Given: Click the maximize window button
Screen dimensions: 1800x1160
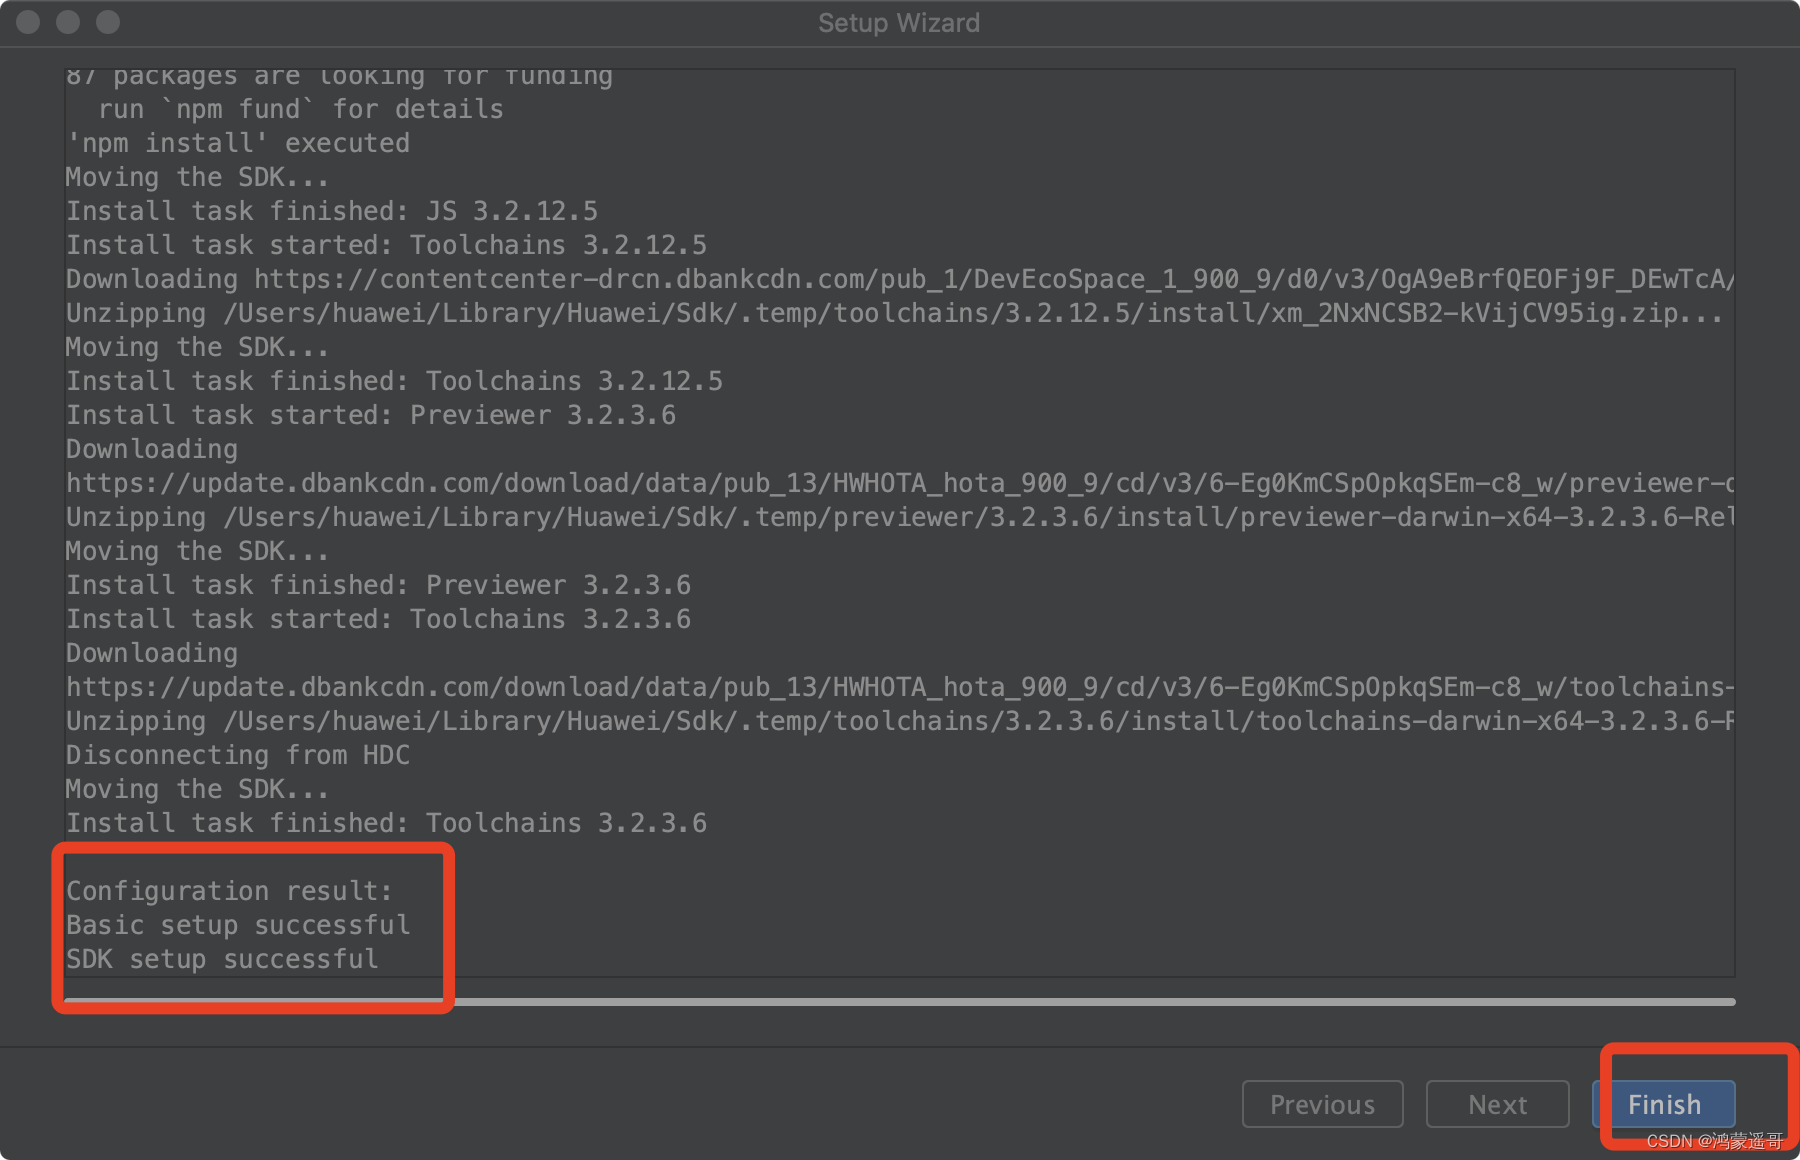Looking at the screenshot, I should tap(108, 22).
